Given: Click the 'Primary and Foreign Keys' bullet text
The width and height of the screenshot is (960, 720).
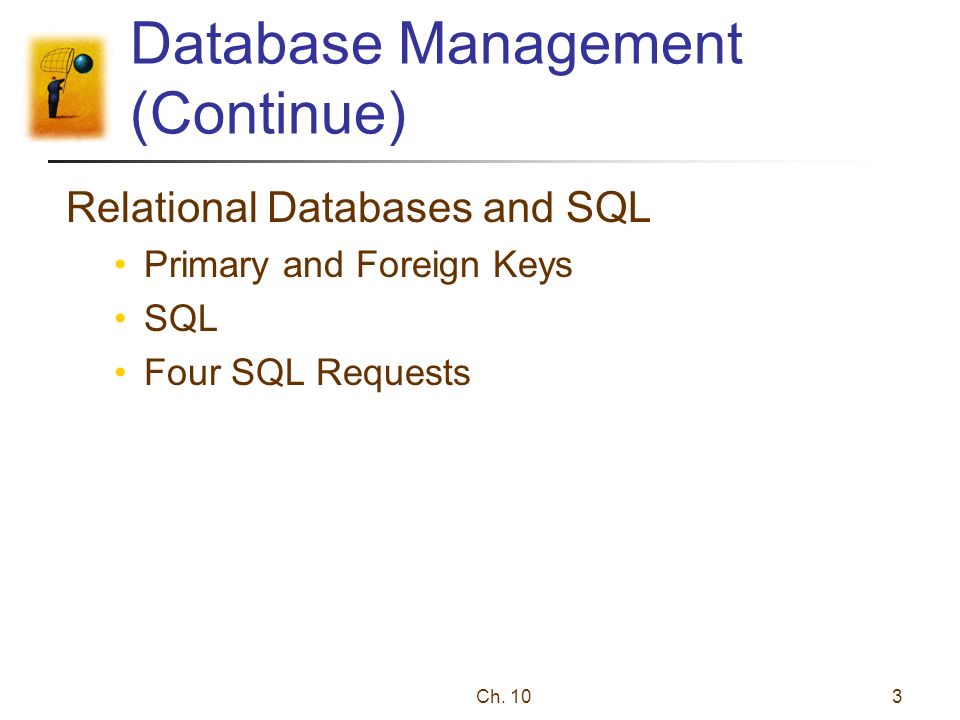Looking at the screenshot, I should click(x=358, y=266).
